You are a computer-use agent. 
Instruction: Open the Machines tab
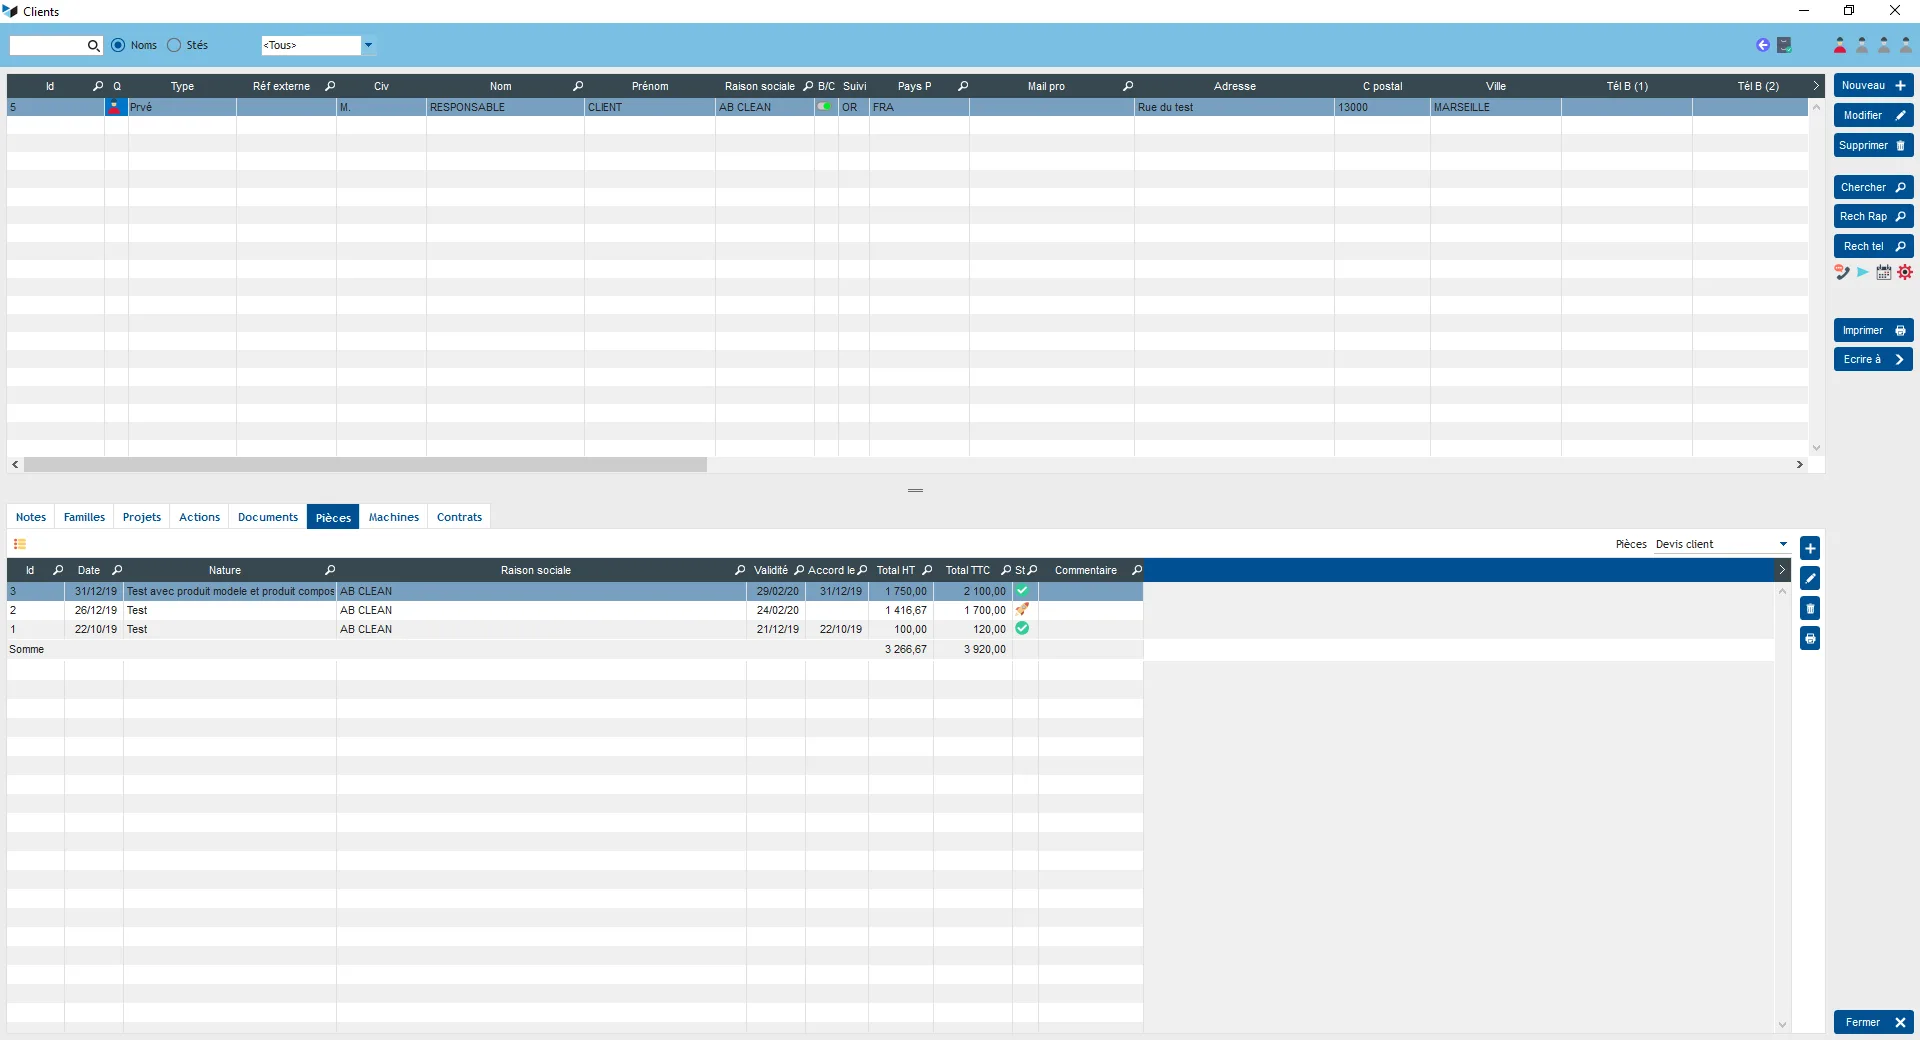point(394,517)
